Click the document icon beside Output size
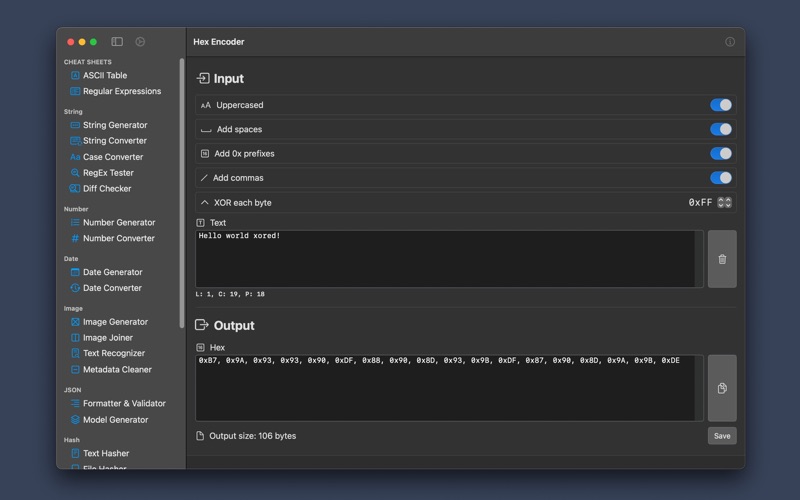Viewport: 800px width, 500px height. click(x=200, y=436)
